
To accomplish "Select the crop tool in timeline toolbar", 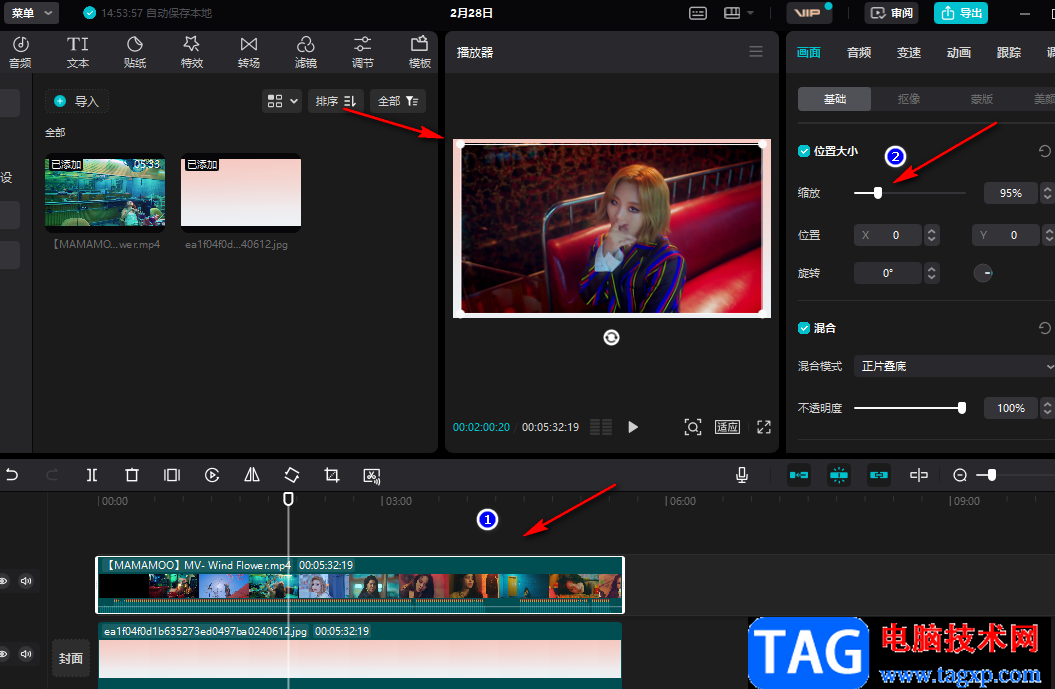I will (x=332, y=476).
